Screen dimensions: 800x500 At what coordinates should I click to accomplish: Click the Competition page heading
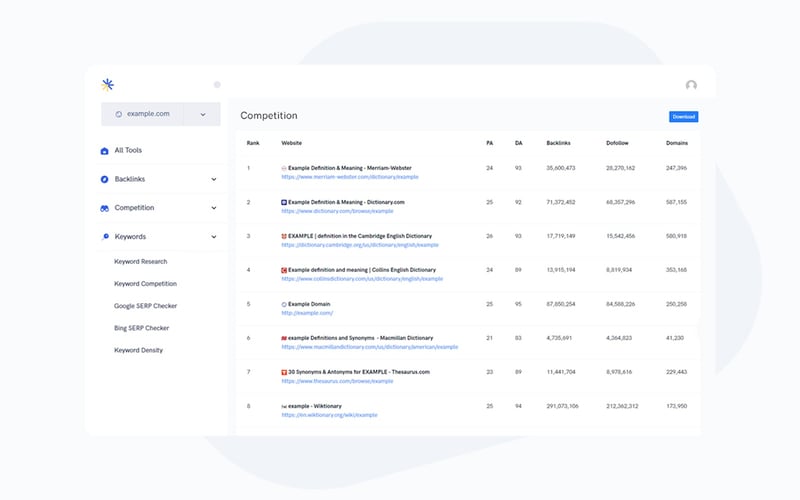(x=269, y=116)
